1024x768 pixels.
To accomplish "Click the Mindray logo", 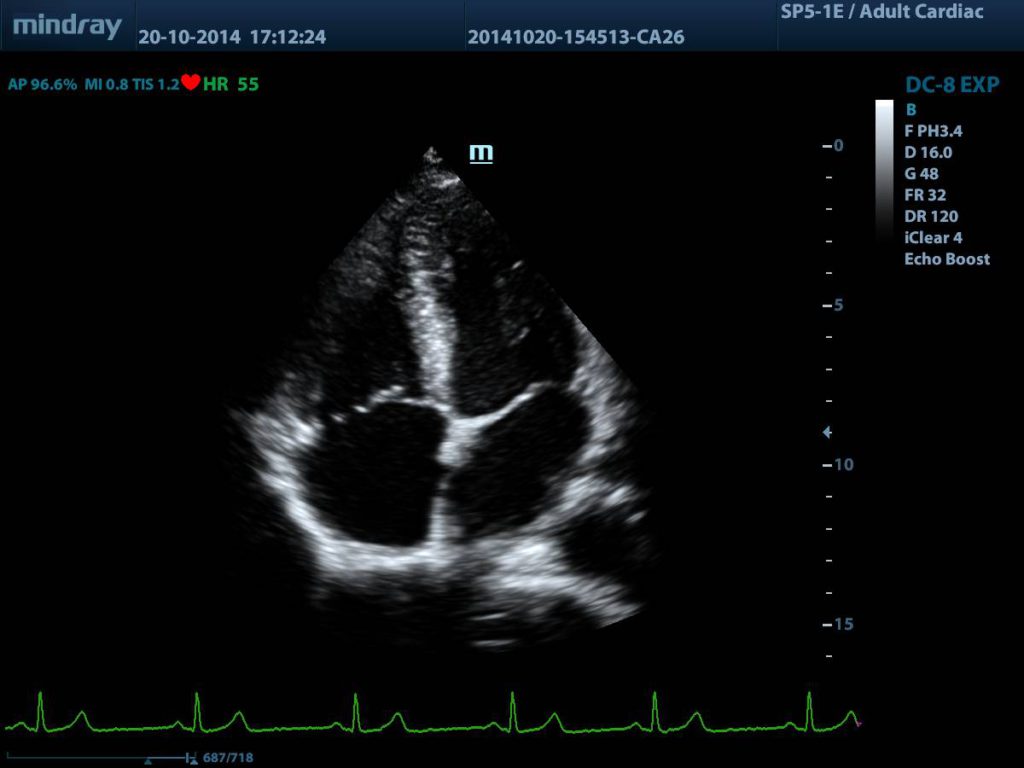I will click(x=67, y=26).
